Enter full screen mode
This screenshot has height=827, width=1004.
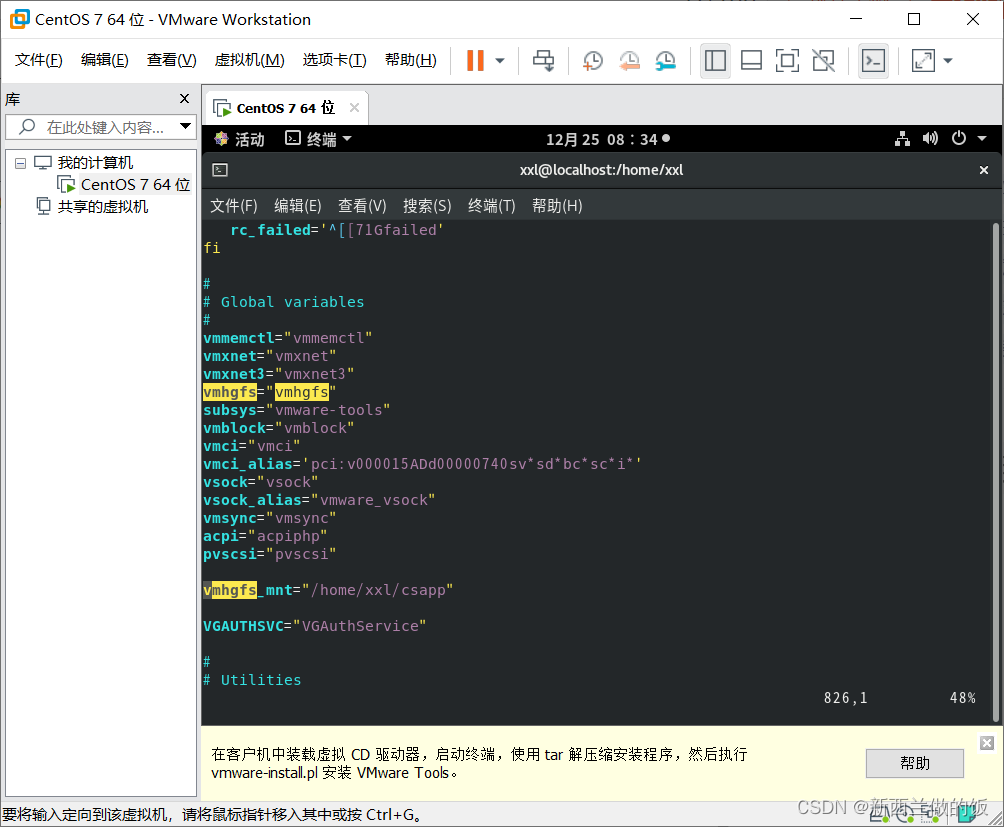pos(787,61)
